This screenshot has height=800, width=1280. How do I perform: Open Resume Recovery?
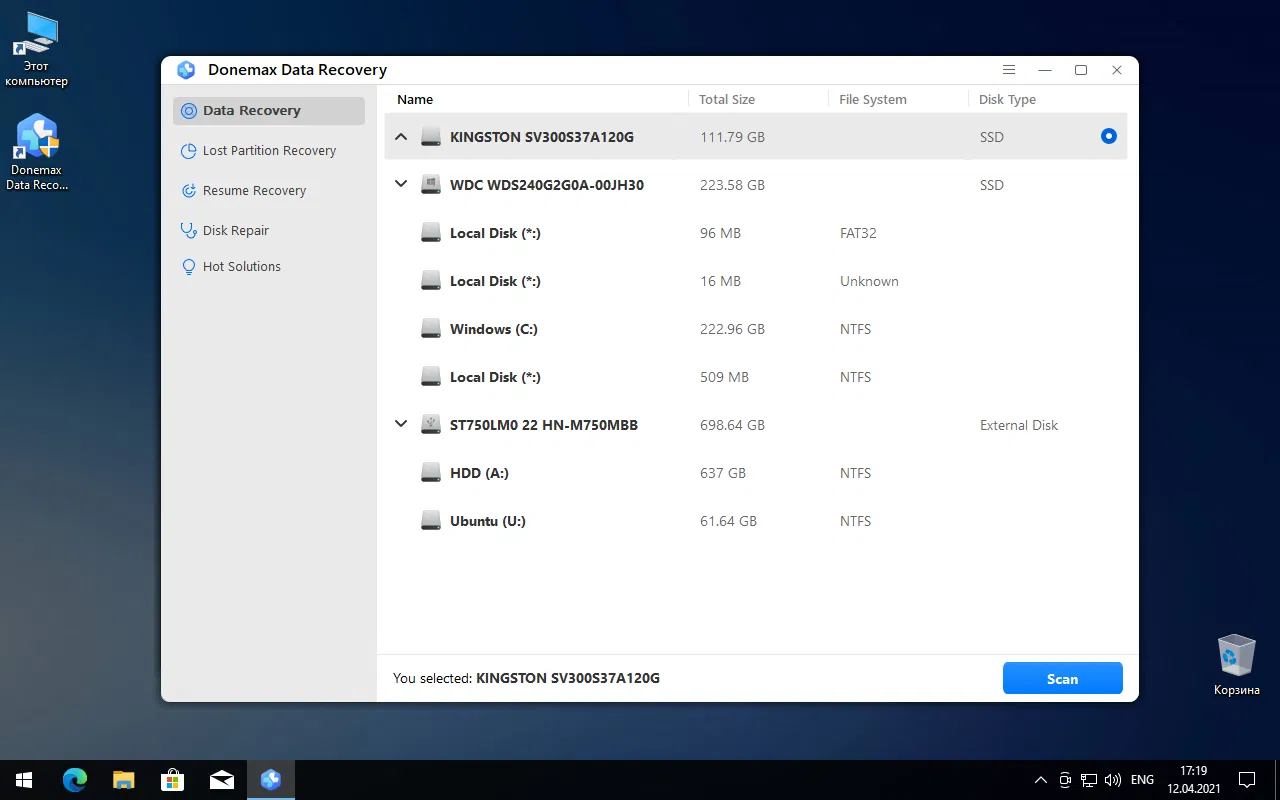(x=254, y=190)
